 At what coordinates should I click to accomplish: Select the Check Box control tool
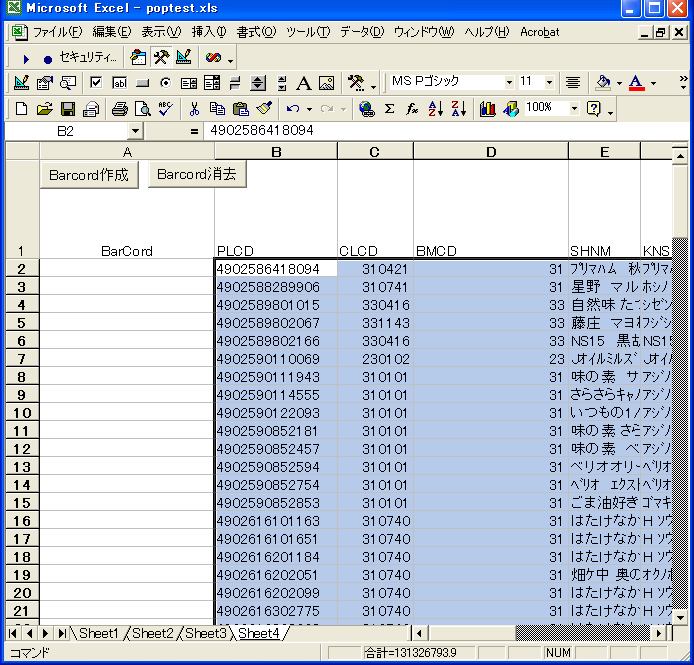click(96, 83)
